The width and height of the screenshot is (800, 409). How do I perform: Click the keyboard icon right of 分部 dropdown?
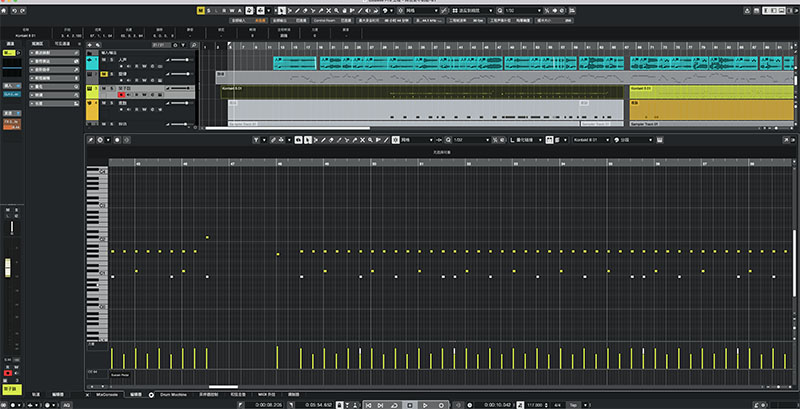(x=660, y=140)
